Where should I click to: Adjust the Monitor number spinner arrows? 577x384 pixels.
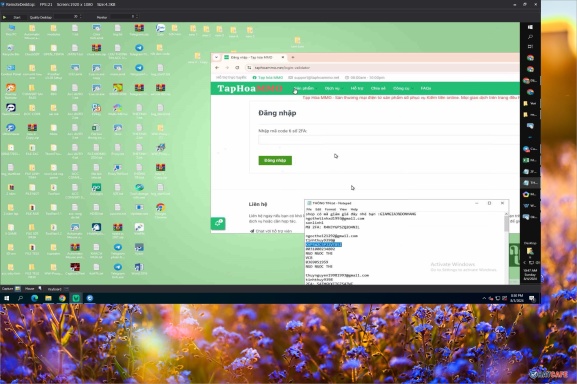coord(137,17)
